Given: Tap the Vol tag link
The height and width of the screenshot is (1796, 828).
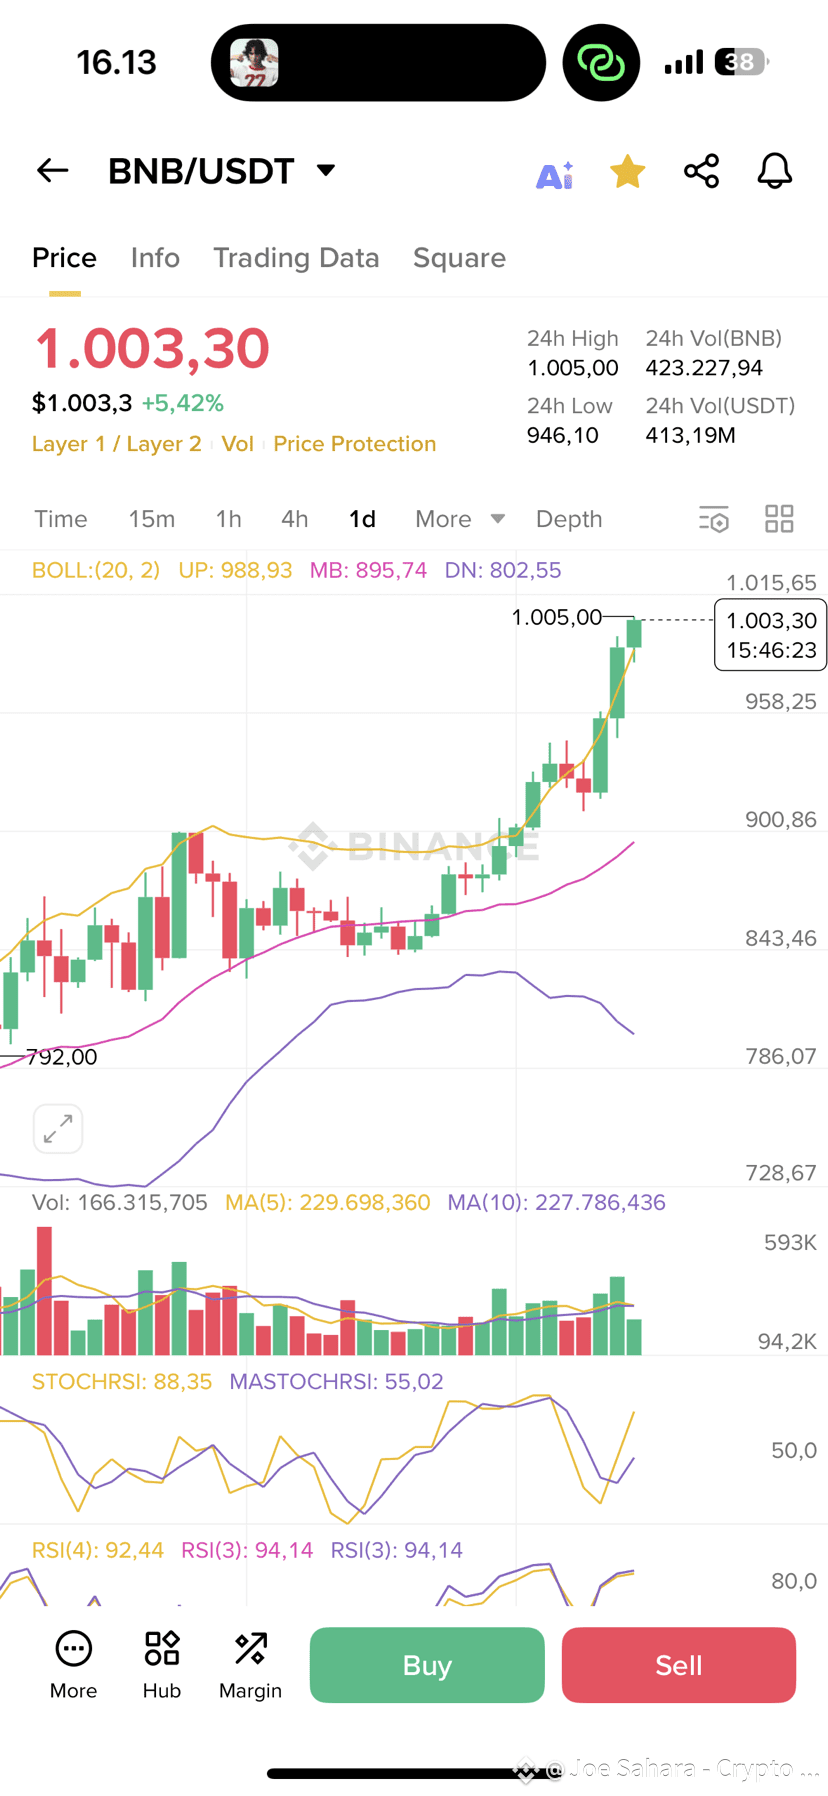Looking at the screenshot, I should [x=237, y=444].
